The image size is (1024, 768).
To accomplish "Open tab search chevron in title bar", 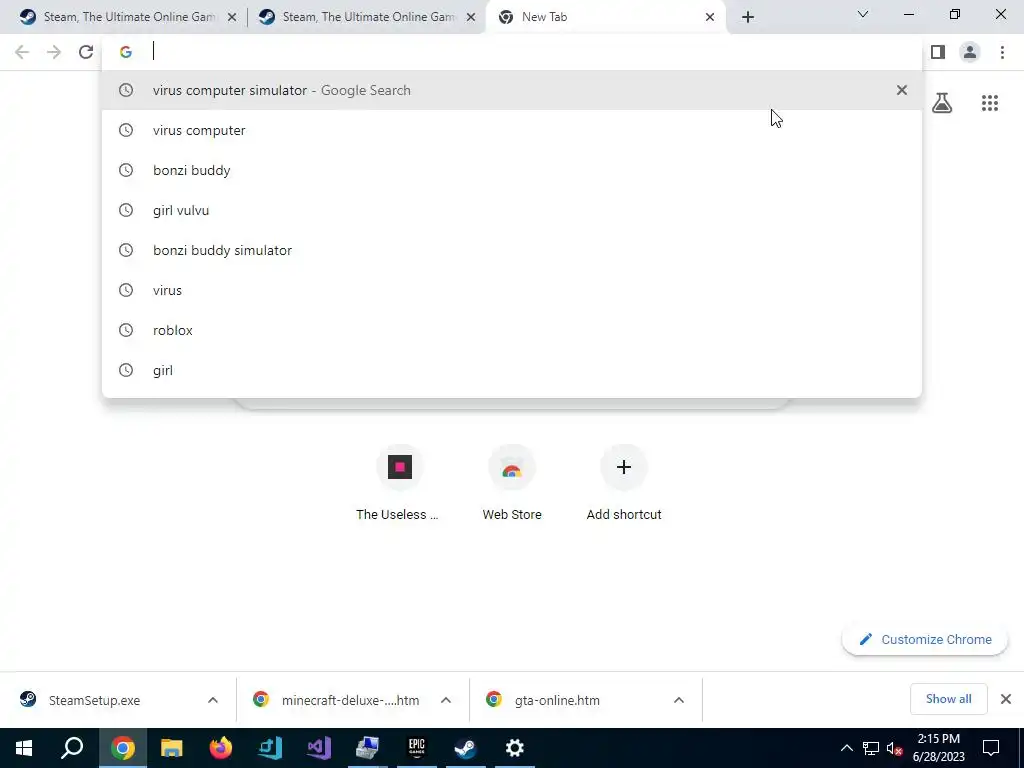I will click(x=863, y=14).
